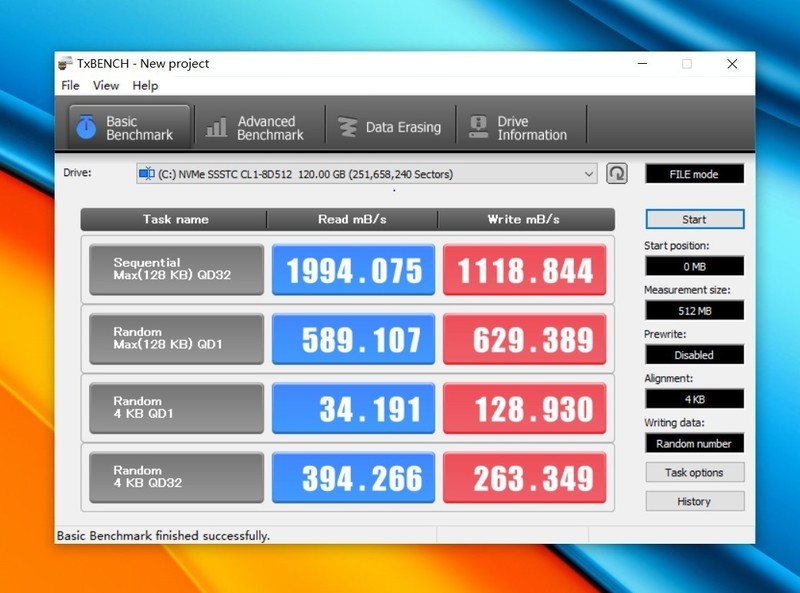
Task: Toggle the FILE mode button
Action: pos(694,174)
